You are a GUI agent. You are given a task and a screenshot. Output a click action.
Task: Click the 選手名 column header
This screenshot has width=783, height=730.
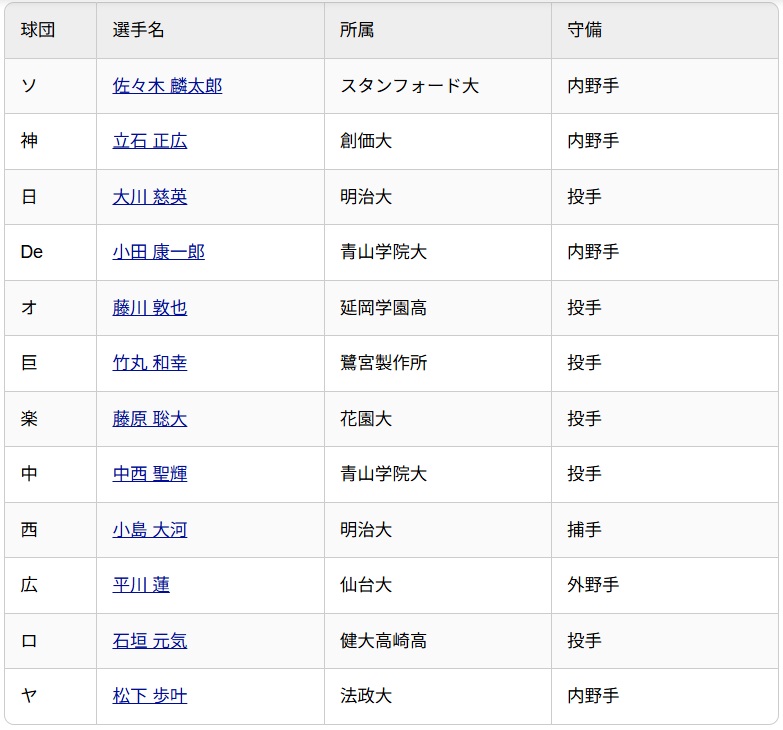[138, 30]
